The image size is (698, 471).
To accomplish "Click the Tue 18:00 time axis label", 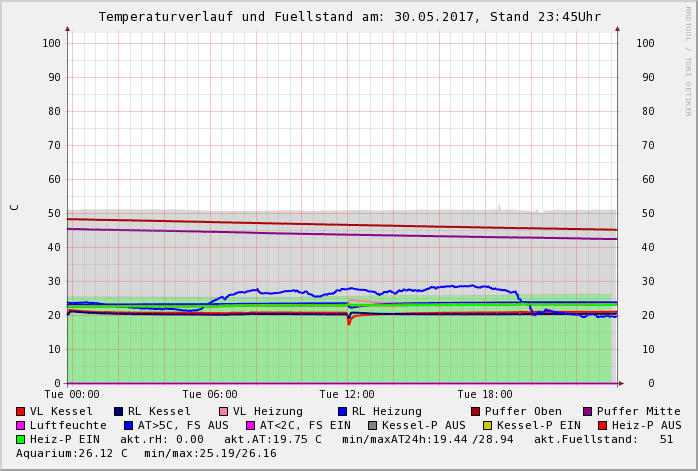I will point(484,395).
